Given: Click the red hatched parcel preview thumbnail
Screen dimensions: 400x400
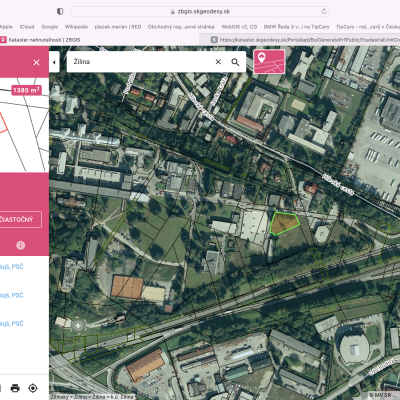Looking at the screenshot, I should tap(3, 123).
